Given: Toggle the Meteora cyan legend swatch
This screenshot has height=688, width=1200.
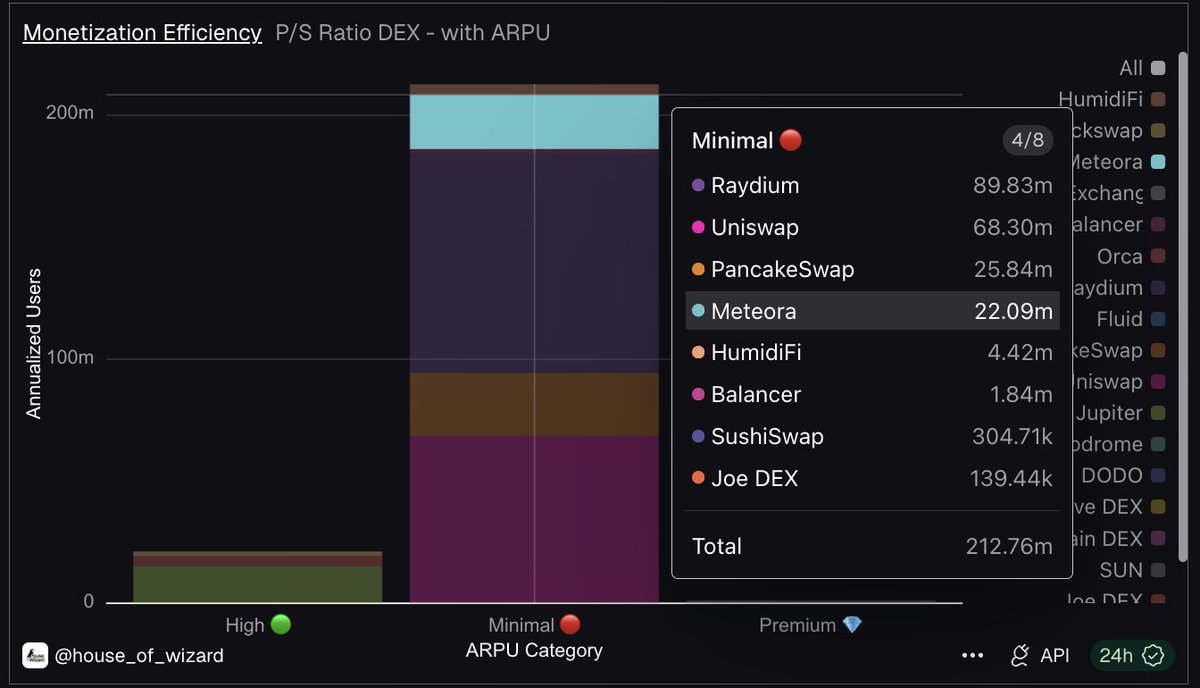Looking at the screenshot, I should [x=1158, y=162].
